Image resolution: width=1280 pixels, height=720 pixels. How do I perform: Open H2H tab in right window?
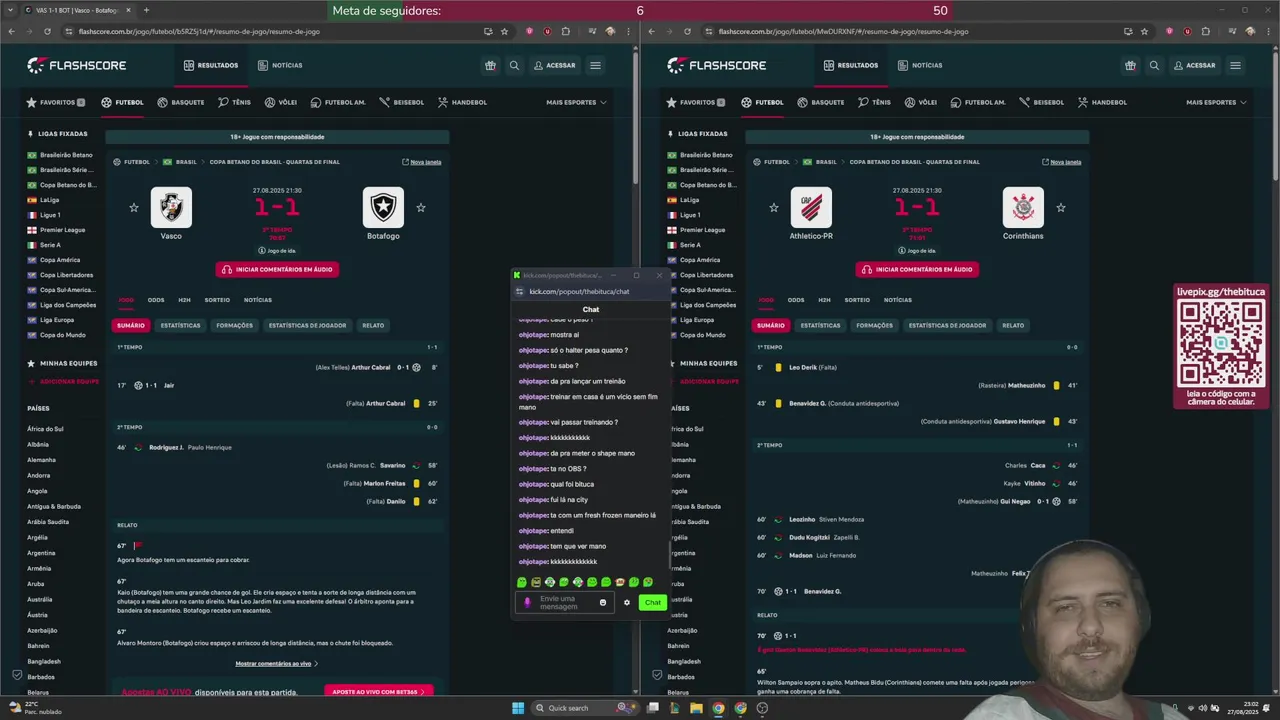point(824,300)
